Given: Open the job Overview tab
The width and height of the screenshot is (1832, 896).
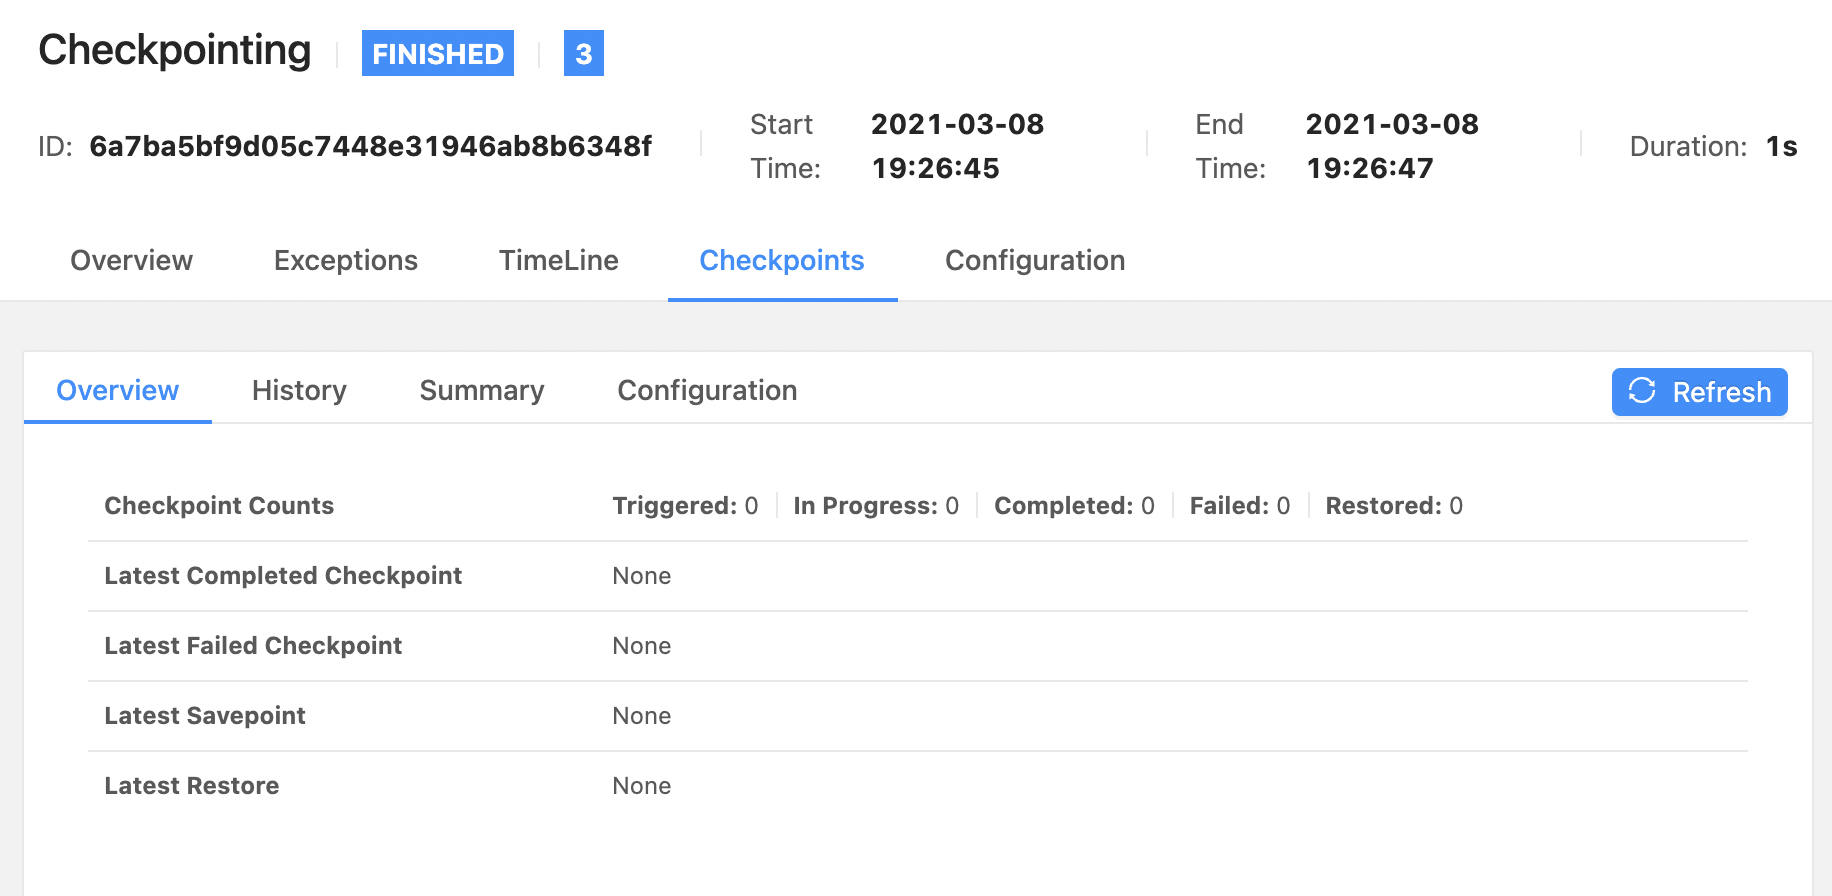Looking at the screenshot, I should [131, 261].
